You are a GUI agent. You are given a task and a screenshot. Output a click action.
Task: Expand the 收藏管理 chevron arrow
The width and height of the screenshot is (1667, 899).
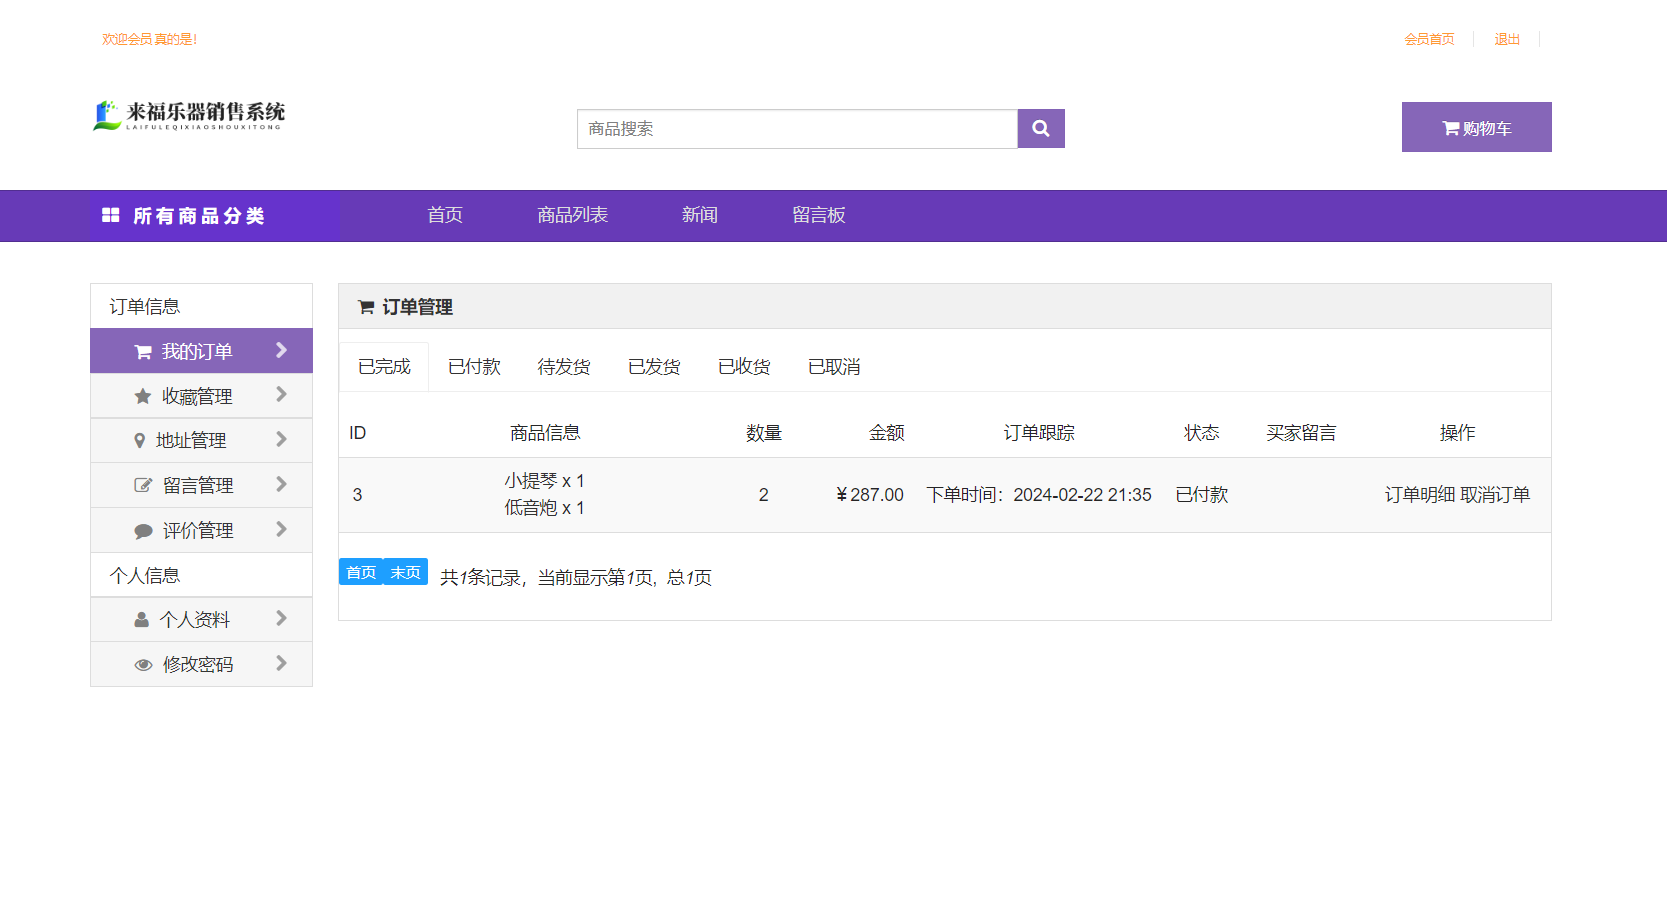click(x=281, y=394)
